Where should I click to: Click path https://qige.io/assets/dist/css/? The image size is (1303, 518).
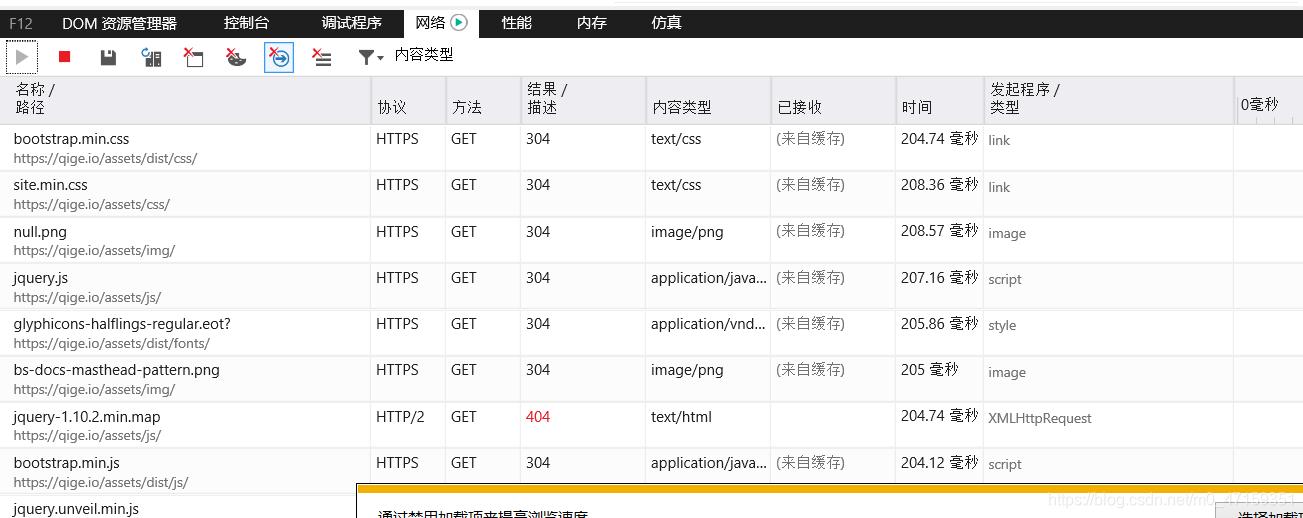(x=105, y=158)
